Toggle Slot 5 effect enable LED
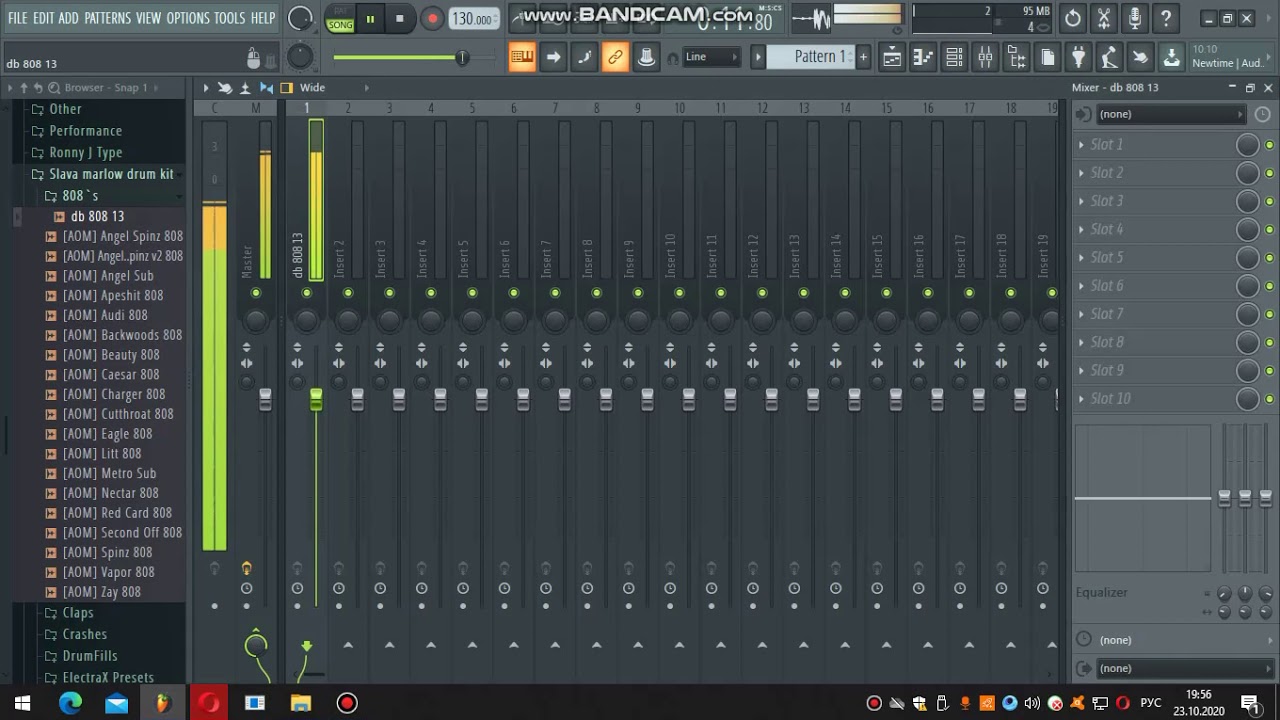This screenshot has height=720, width=1280. (1269, 258)
